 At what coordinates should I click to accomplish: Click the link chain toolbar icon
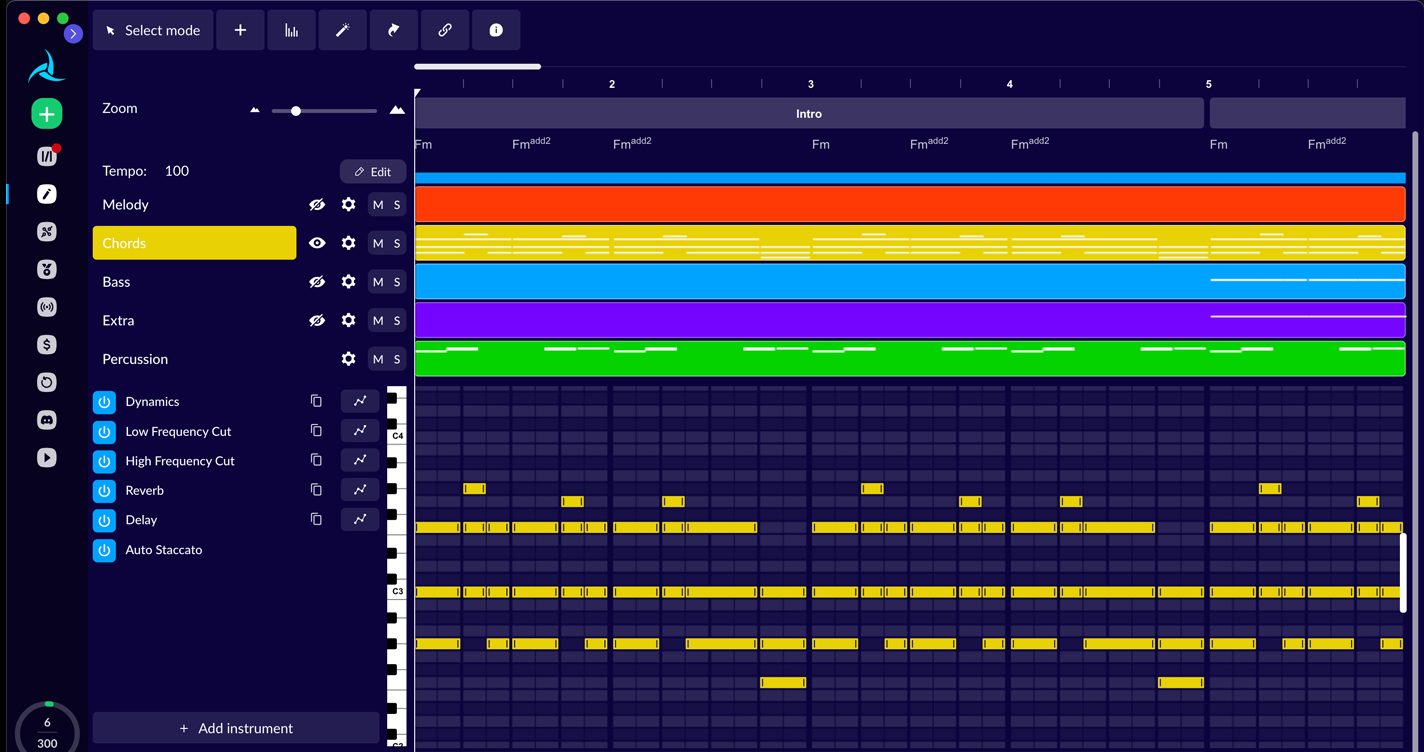(x=445, y=30)
